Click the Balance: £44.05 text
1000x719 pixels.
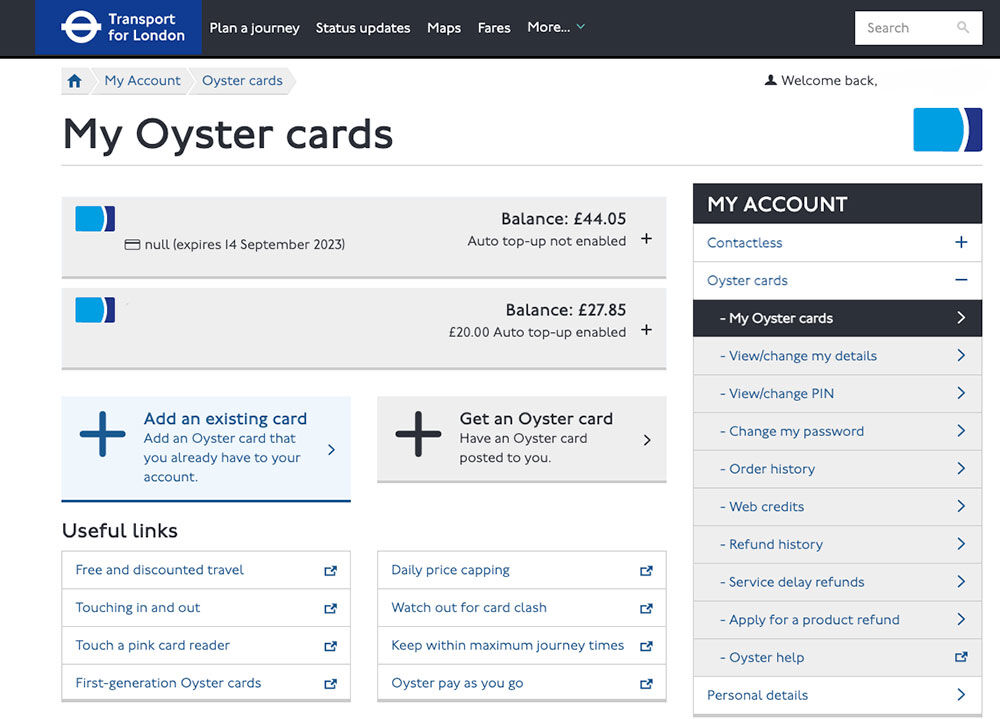[x=563, y=219]
